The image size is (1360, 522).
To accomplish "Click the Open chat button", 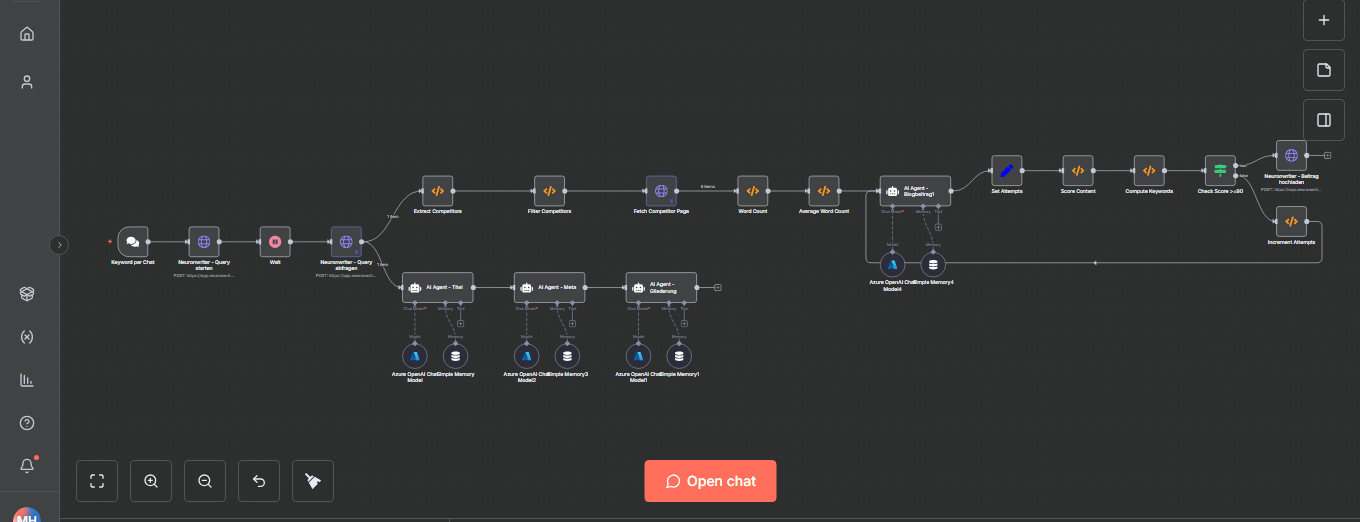I will tap(710, 481).
